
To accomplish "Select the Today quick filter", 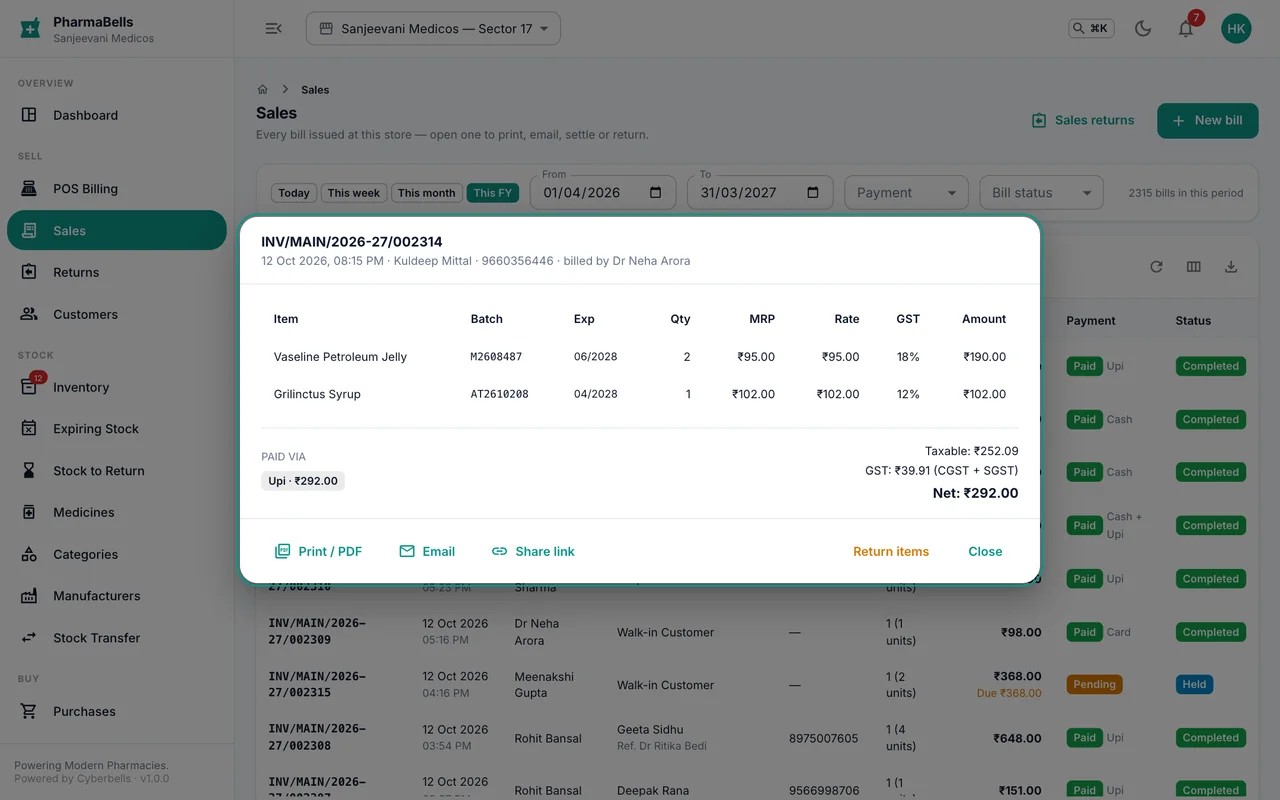I will coord(294,193).
